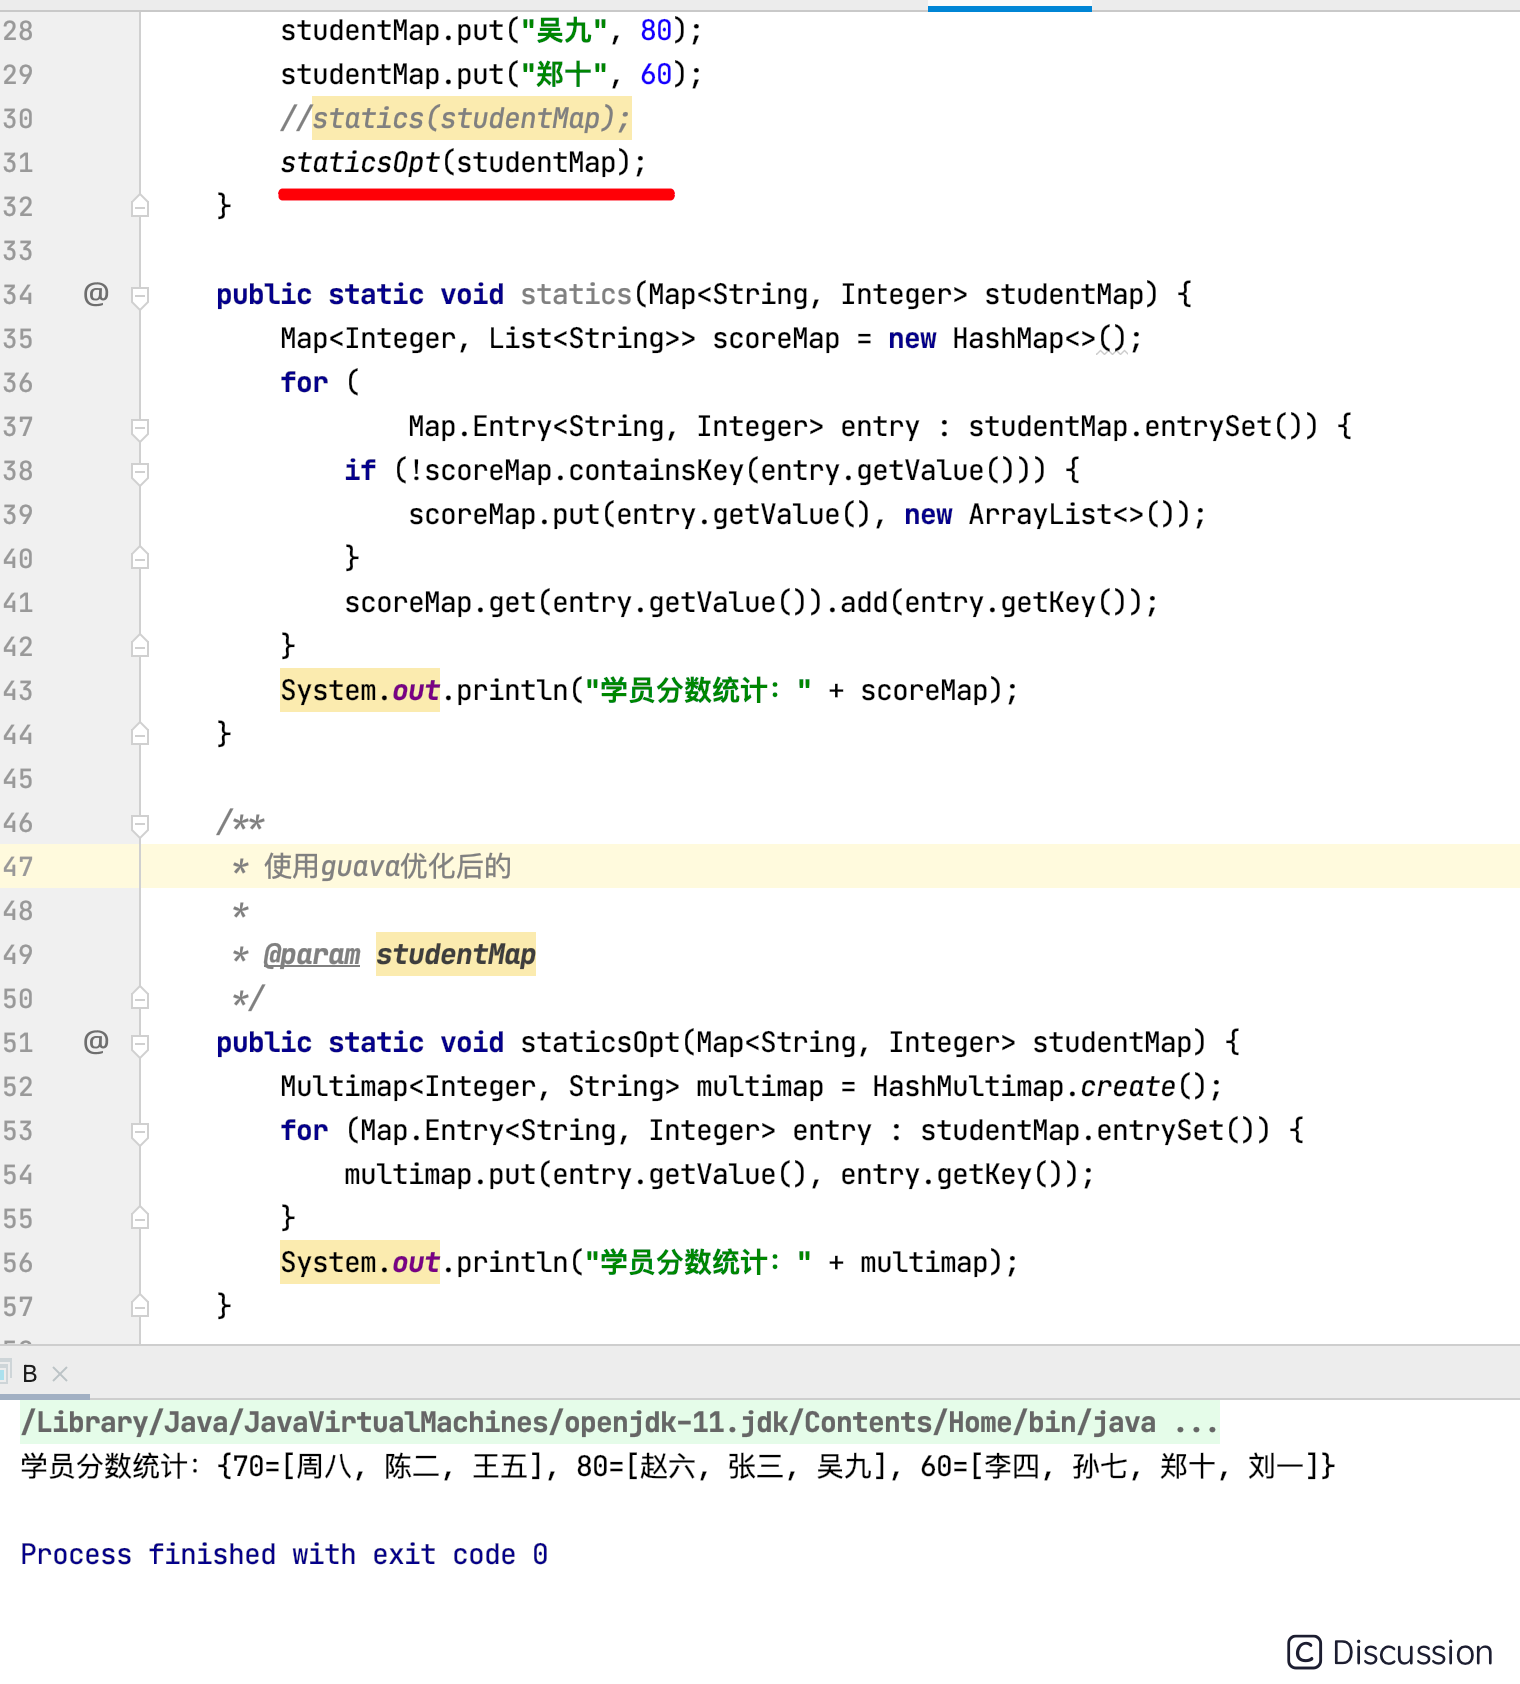
Task: Click the for keyword on line 36
Action: tap(304, 382)
